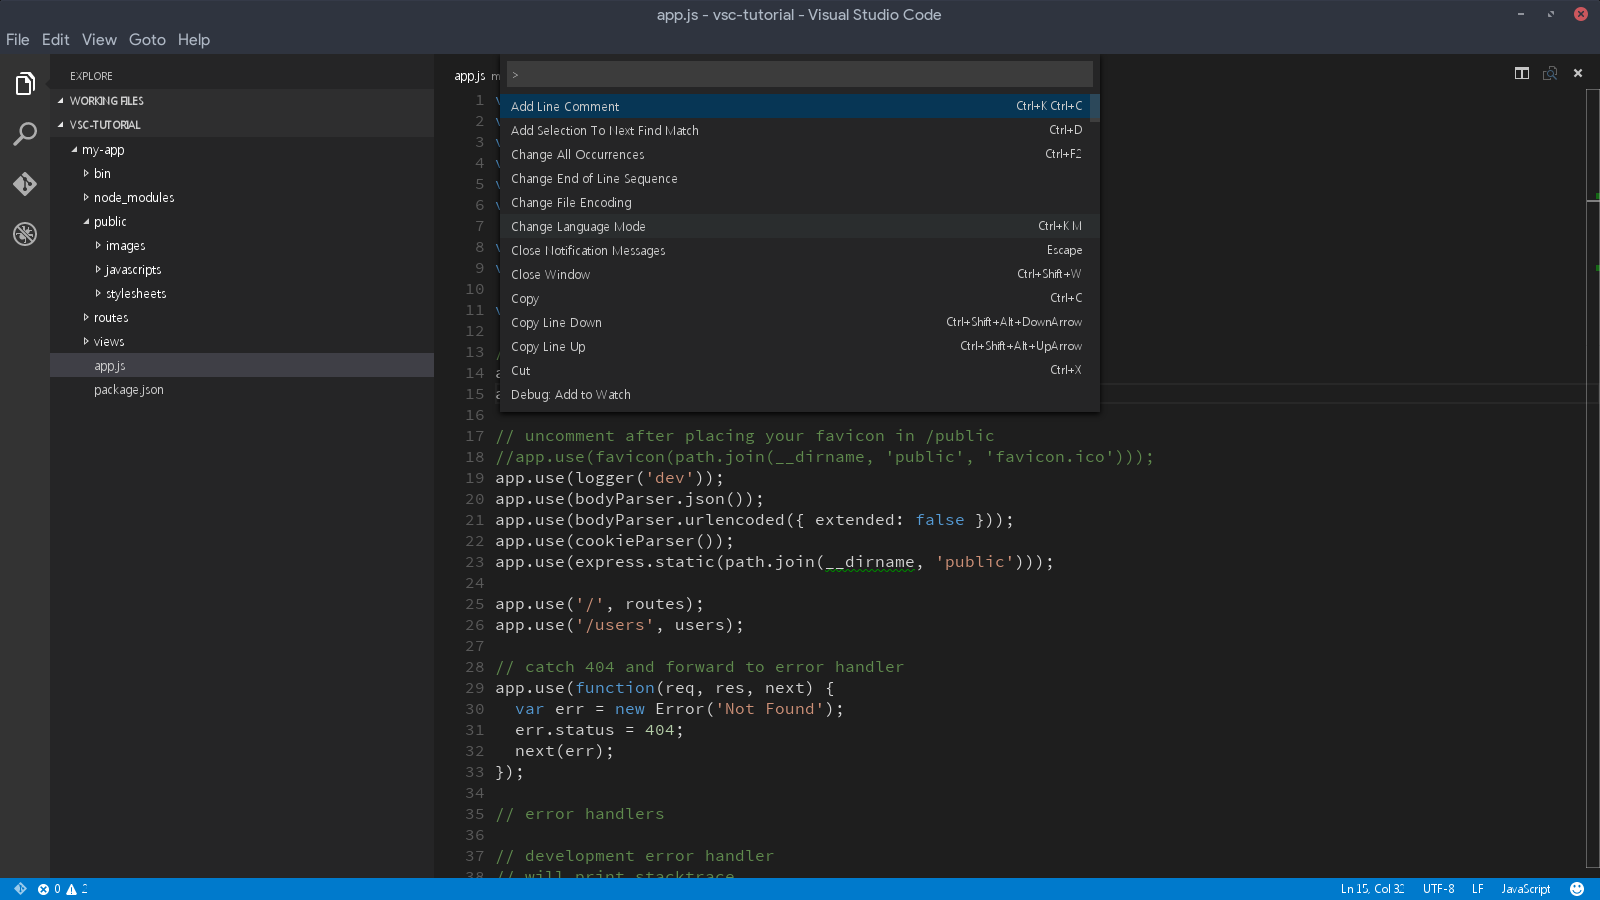The height and width of the screenshot is (900, 1600).
Task: Click the 'function' keyword on line 29
Action: (x=615, y=688)
